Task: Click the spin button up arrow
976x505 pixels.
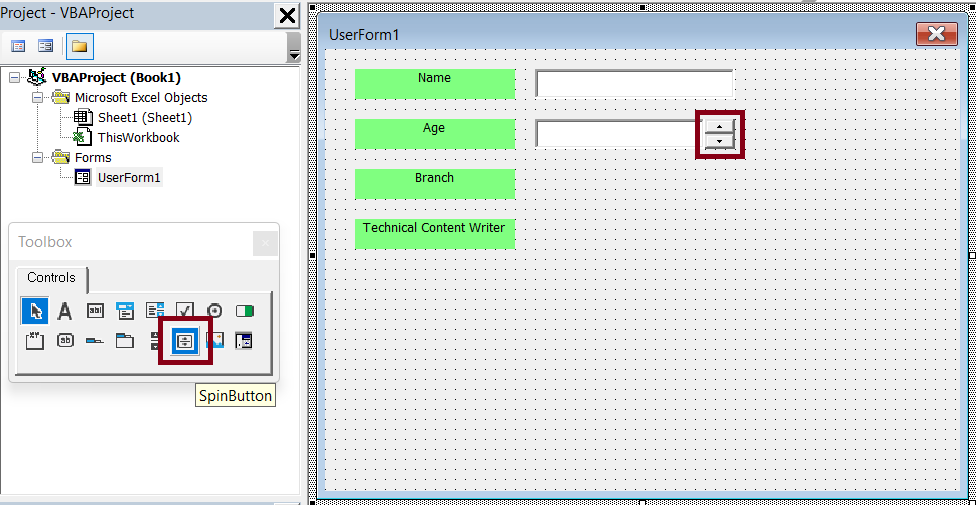Action: [x=720, y=126]
